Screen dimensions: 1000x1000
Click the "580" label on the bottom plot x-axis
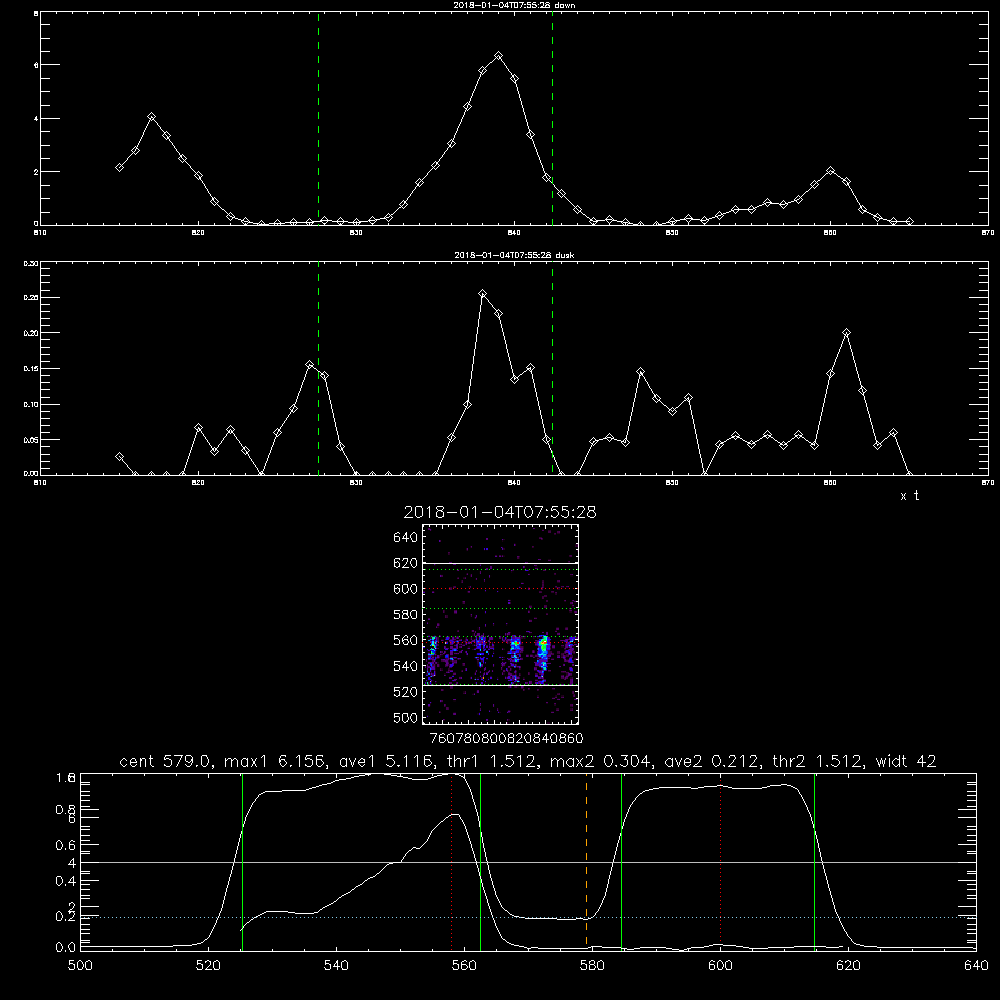(592, 966)
